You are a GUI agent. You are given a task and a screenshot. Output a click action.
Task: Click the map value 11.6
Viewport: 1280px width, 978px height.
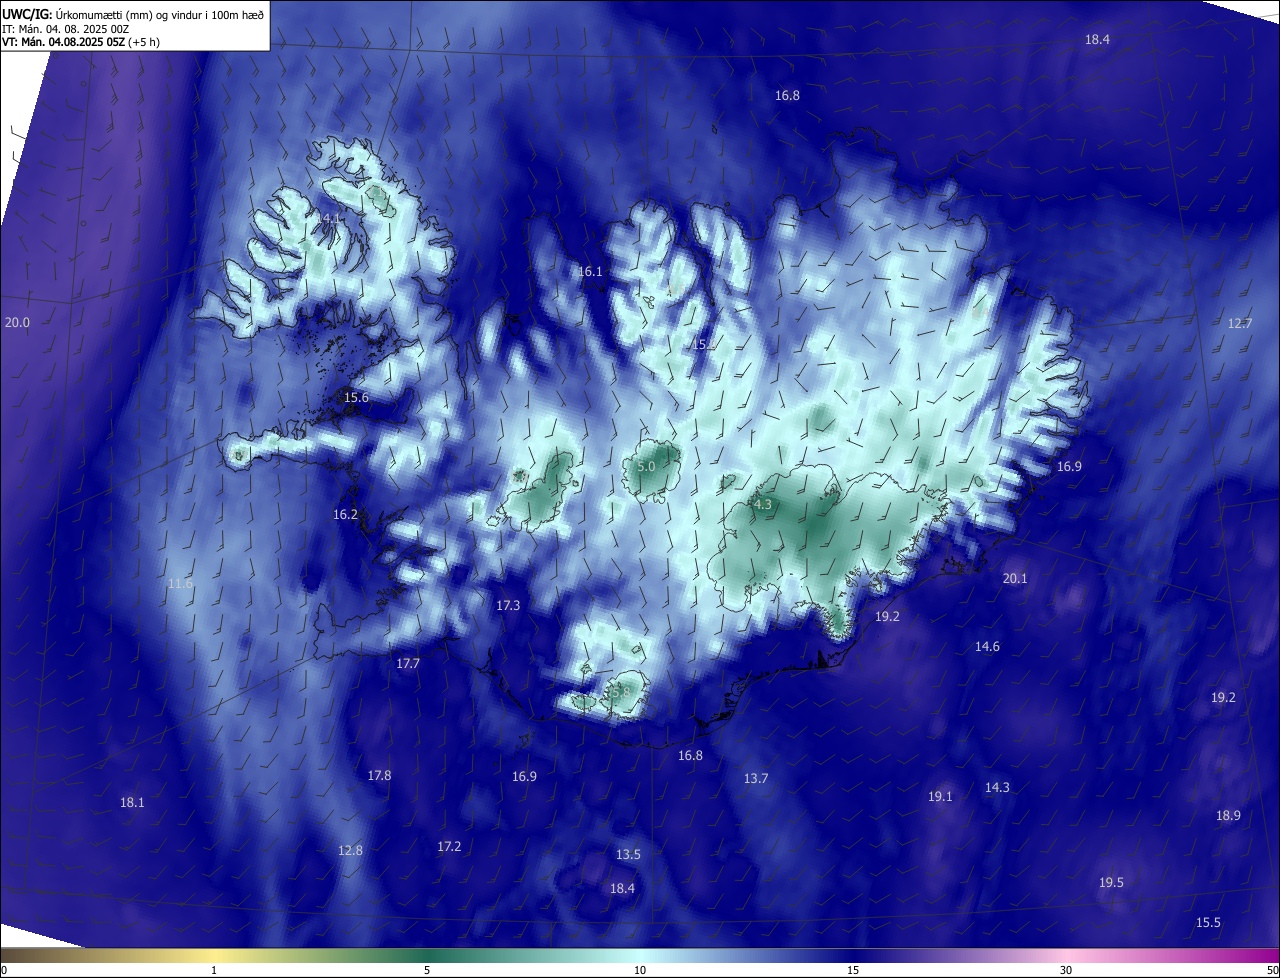coord(180,583)
